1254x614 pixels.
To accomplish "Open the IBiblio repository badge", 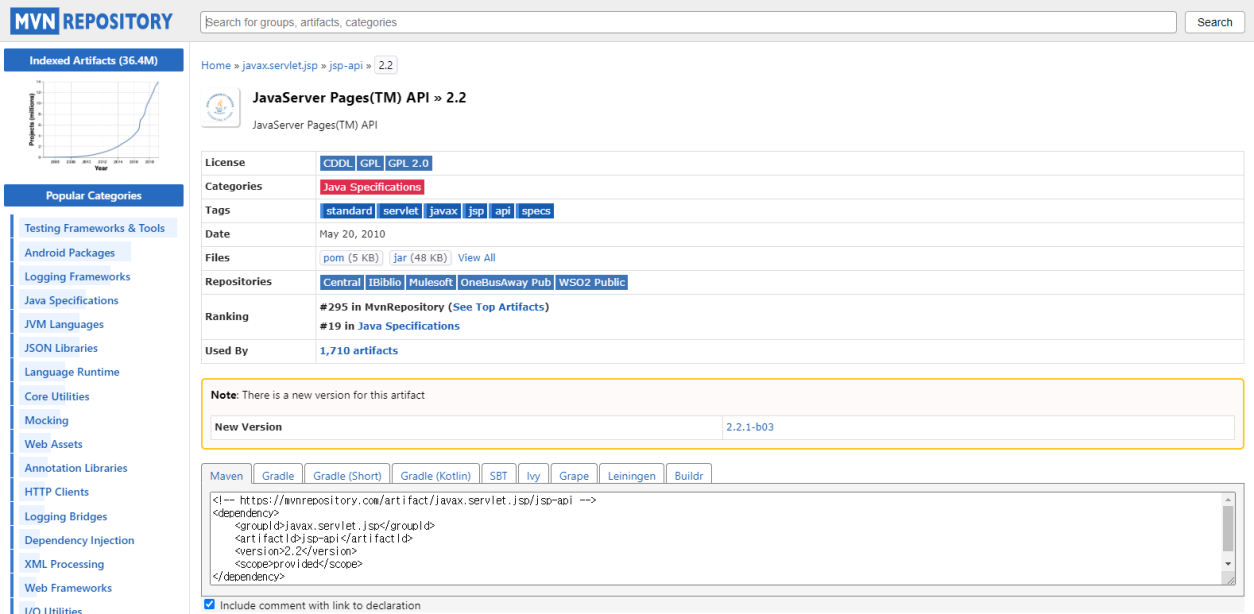I will (385, 283).
